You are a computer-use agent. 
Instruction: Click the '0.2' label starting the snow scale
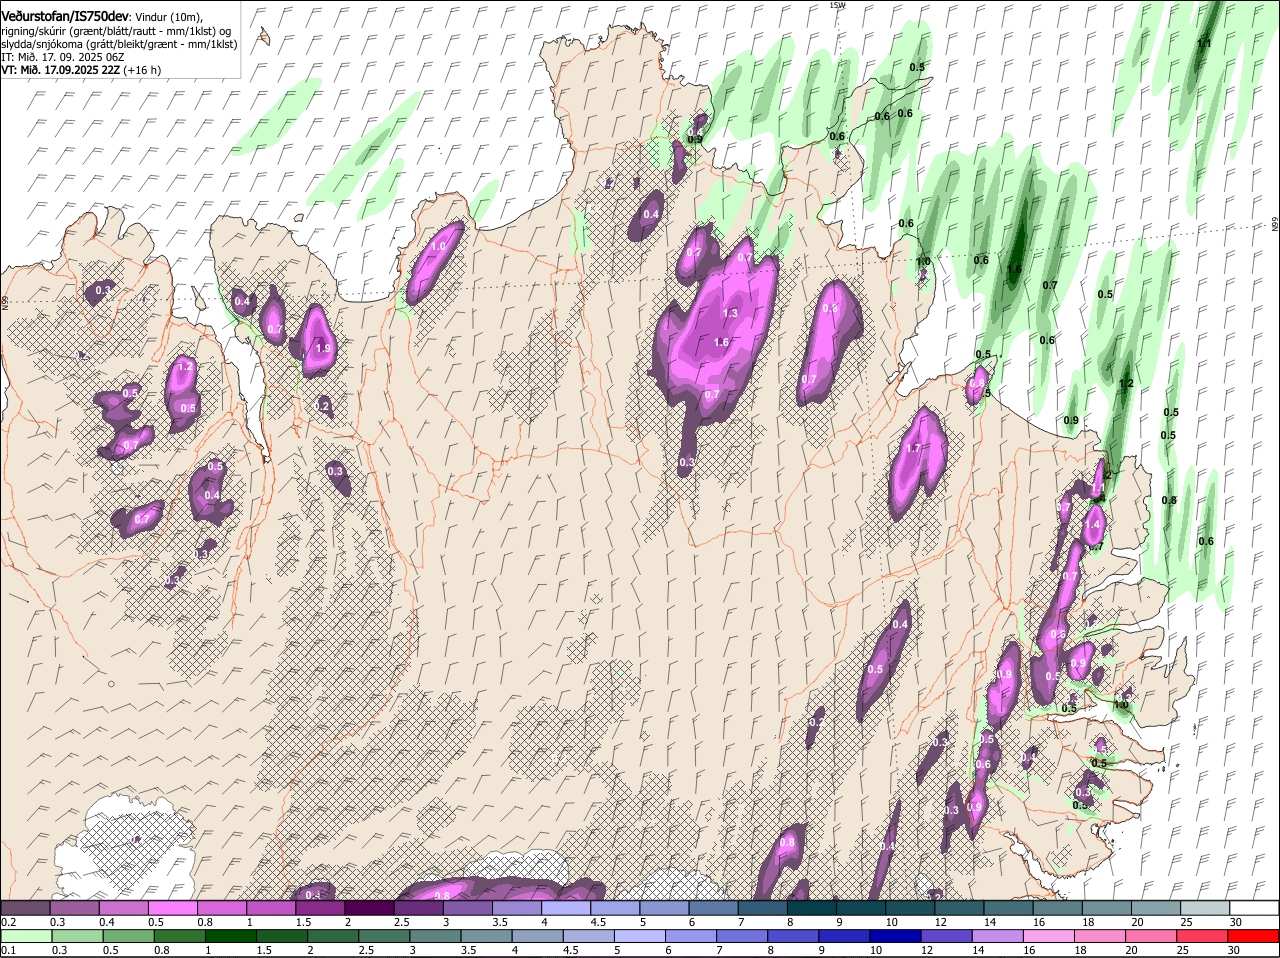[x=8, y=922]
